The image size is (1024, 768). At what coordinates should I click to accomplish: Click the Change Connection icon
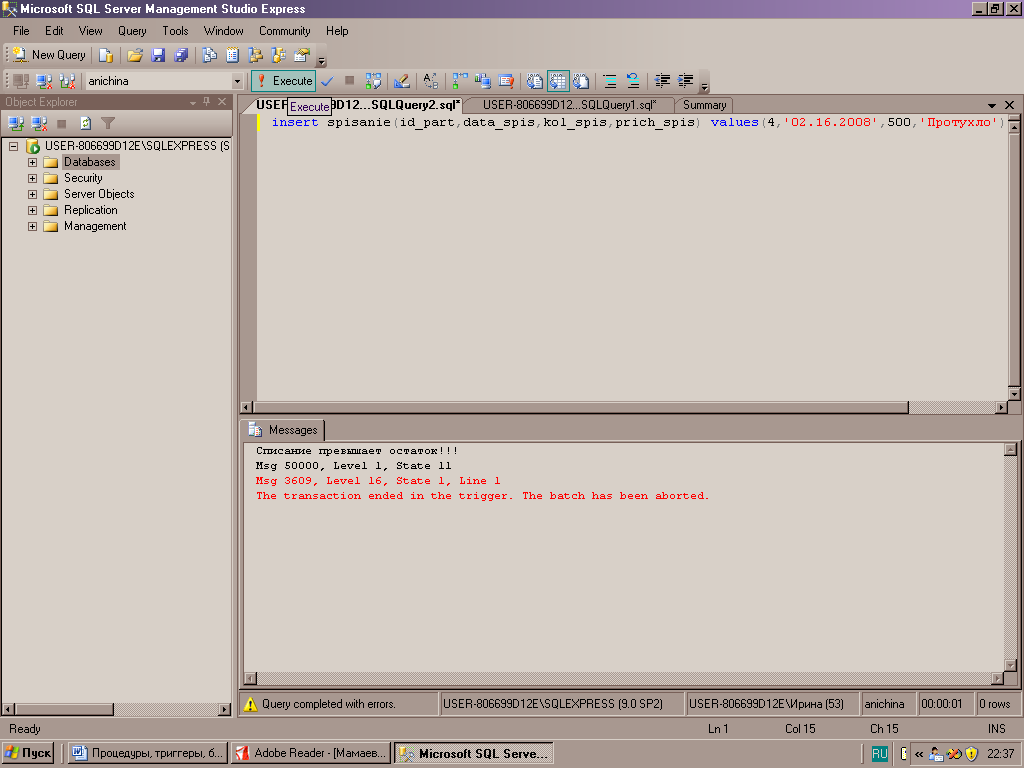67,81
